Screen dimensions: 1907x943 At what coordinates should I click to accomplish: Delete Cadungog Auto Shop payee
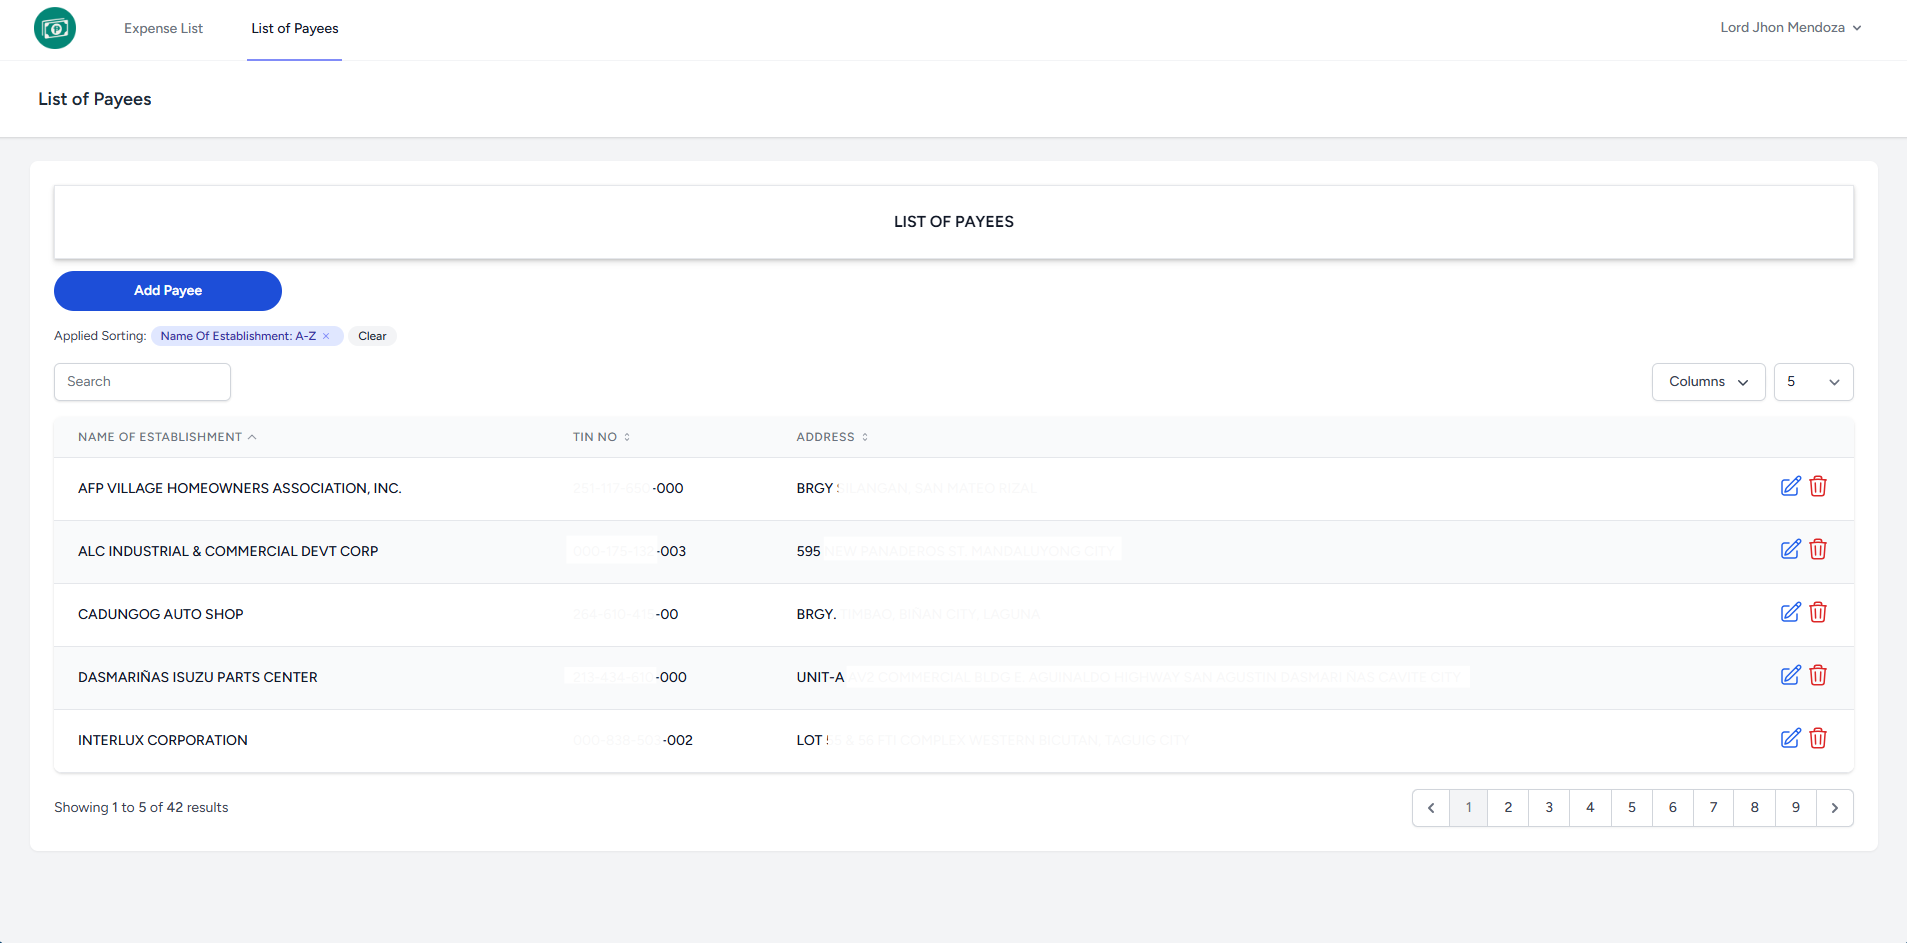coord(1818,612)
